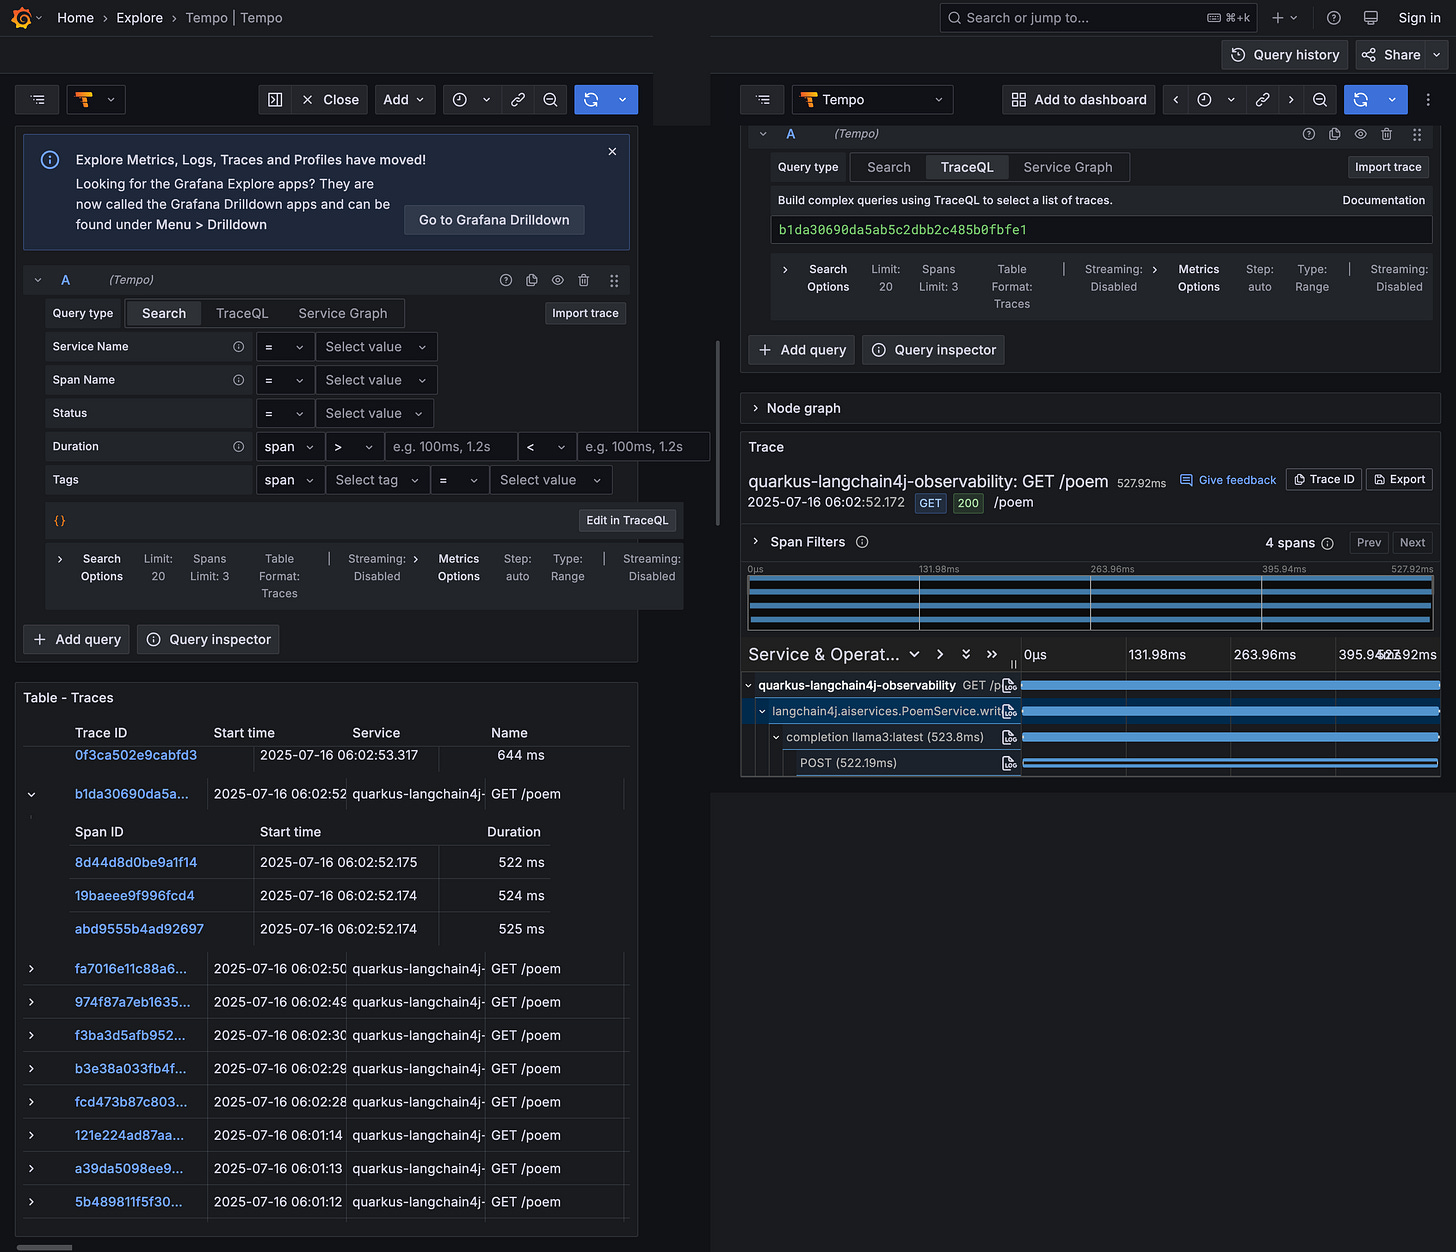The width and height of the screenshot is (1456, 1252).
Task: Hide query A response in right pane
Action: 1360,134
